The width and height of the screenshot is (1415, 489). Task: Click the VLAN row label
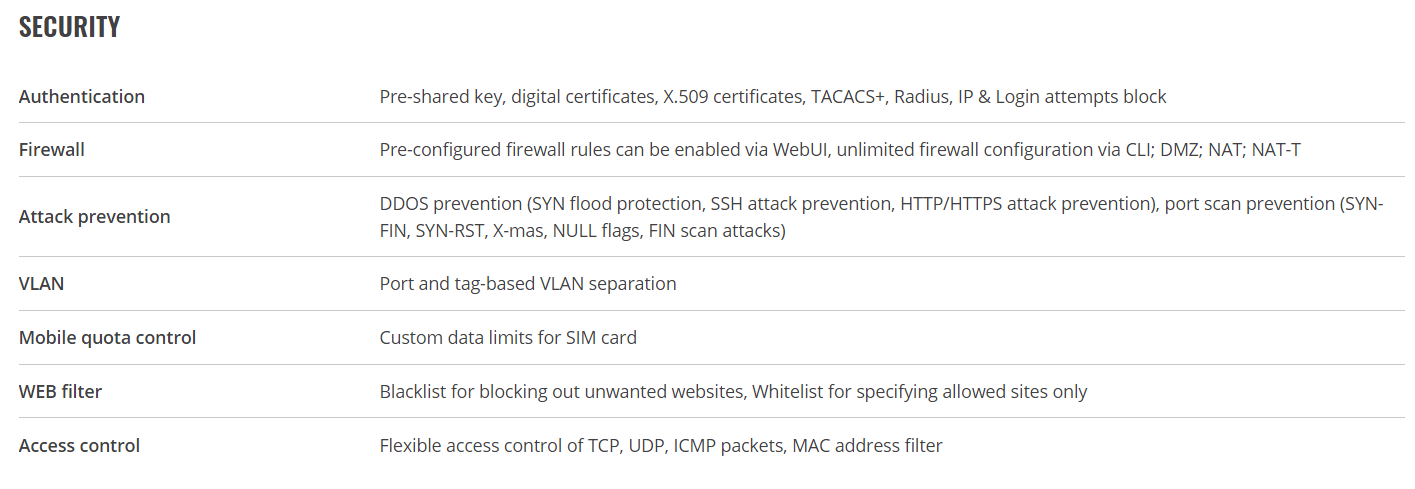coord(41,283)
